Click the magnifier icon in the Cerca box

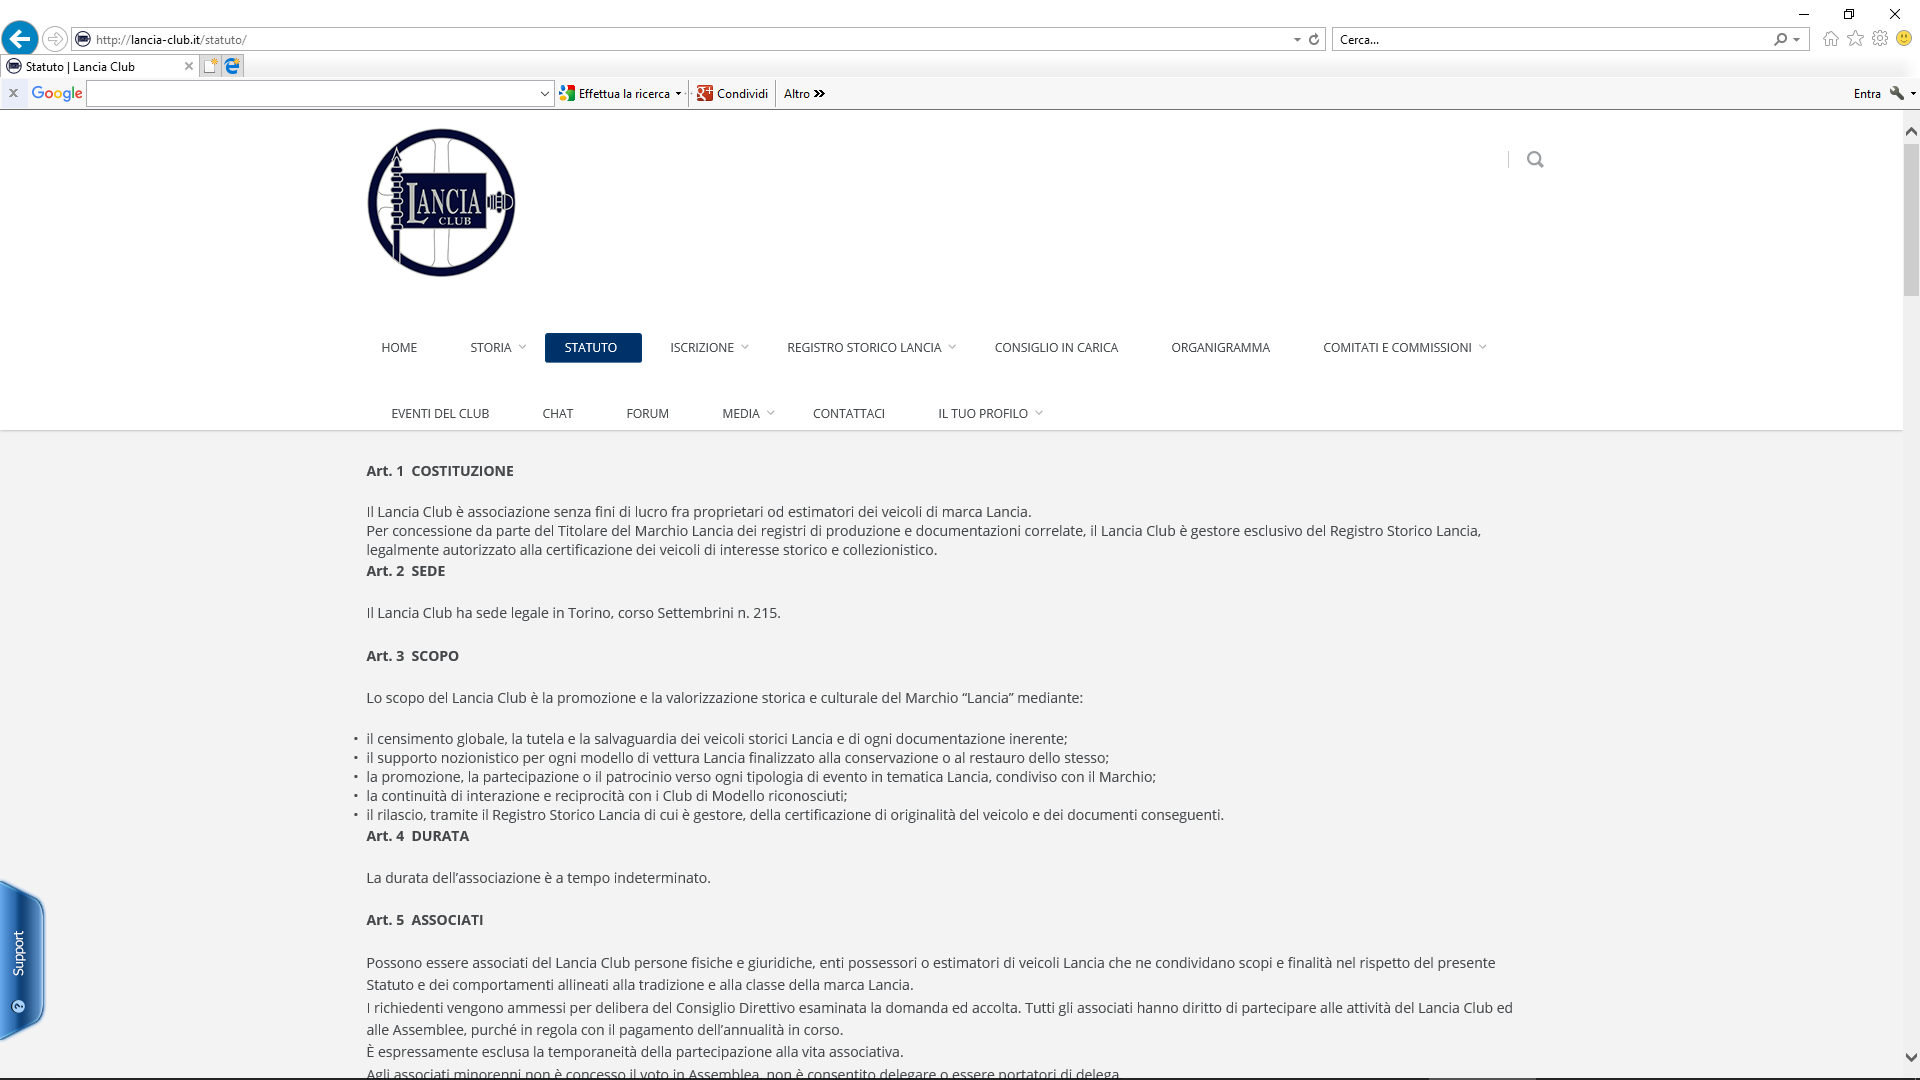click(x=1780, y=39)
